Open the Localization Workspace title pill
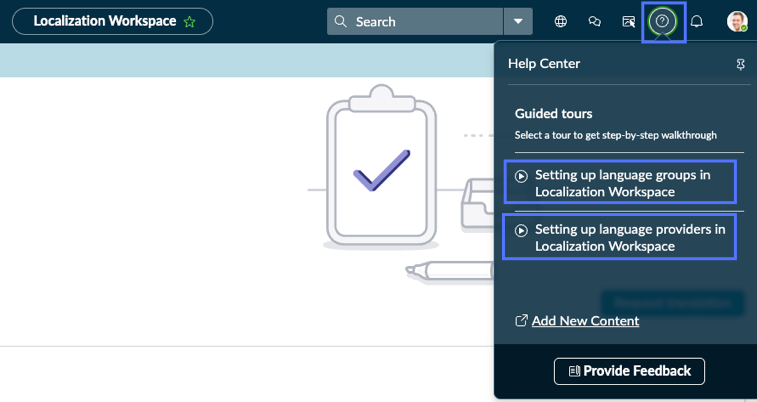 coord(112,21)
